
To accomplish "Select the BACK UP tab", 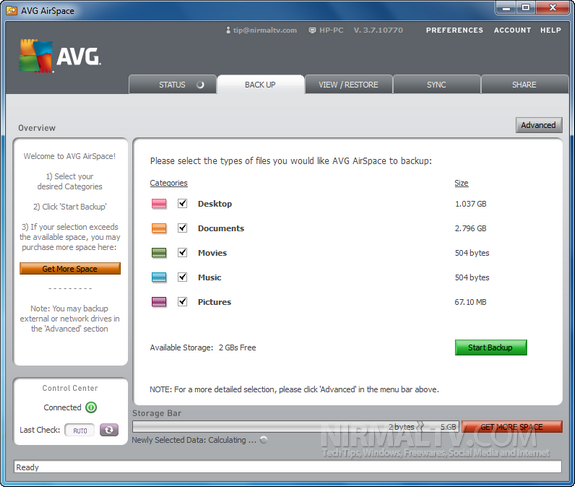I will coord(260,85).
